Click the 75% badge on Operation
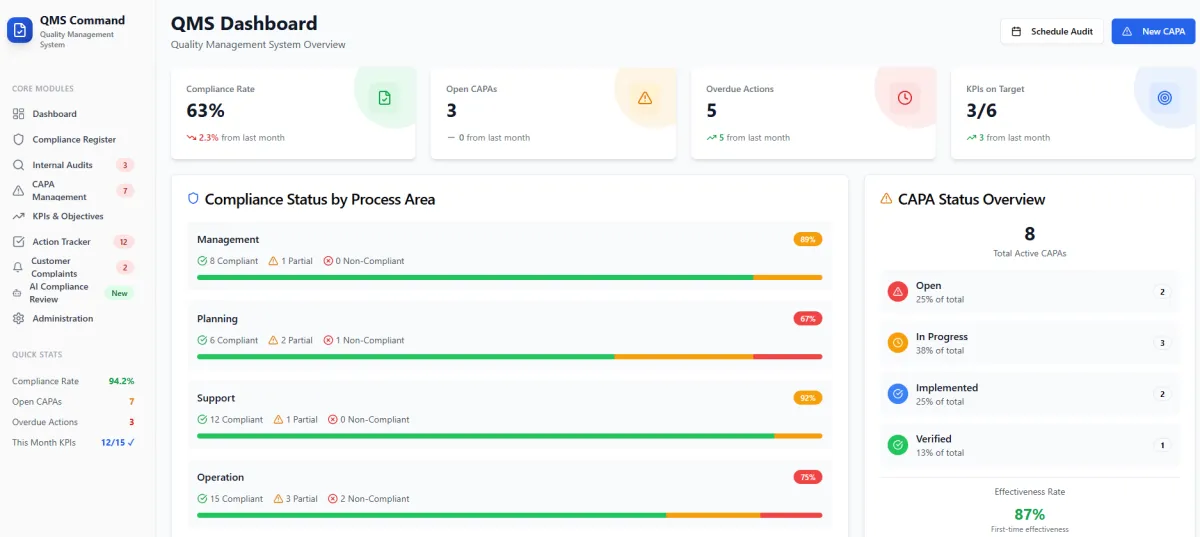1200x537 pixels. pos(808,477)
